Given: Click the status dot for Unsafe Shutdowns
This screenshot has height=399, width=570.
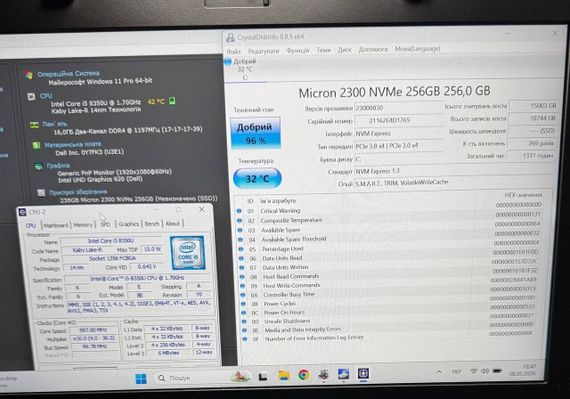Looking at the screenshot, I should tap(244, 321).
